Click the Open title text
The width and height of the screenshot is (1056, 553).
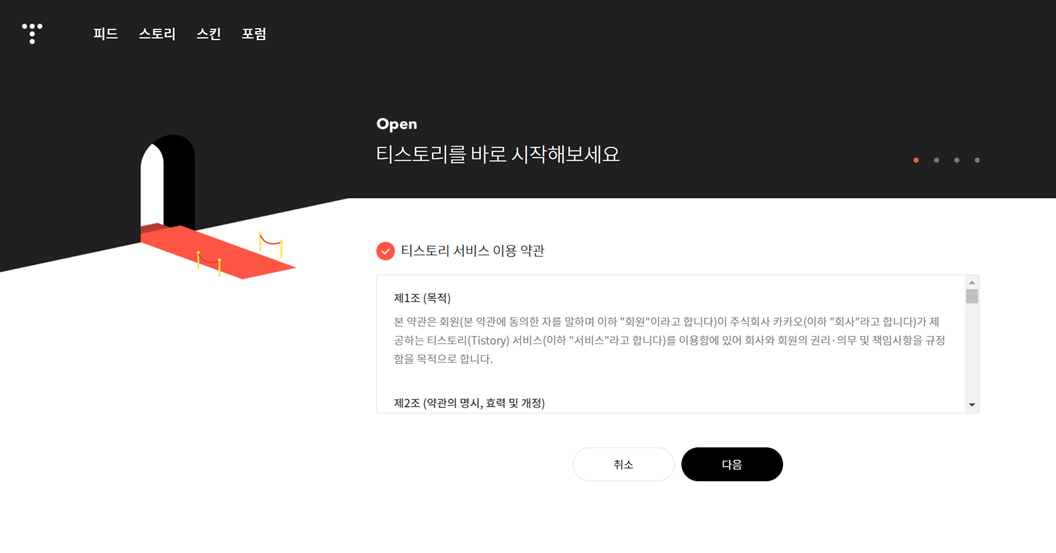pyautogui.click(x=397, y=124)
